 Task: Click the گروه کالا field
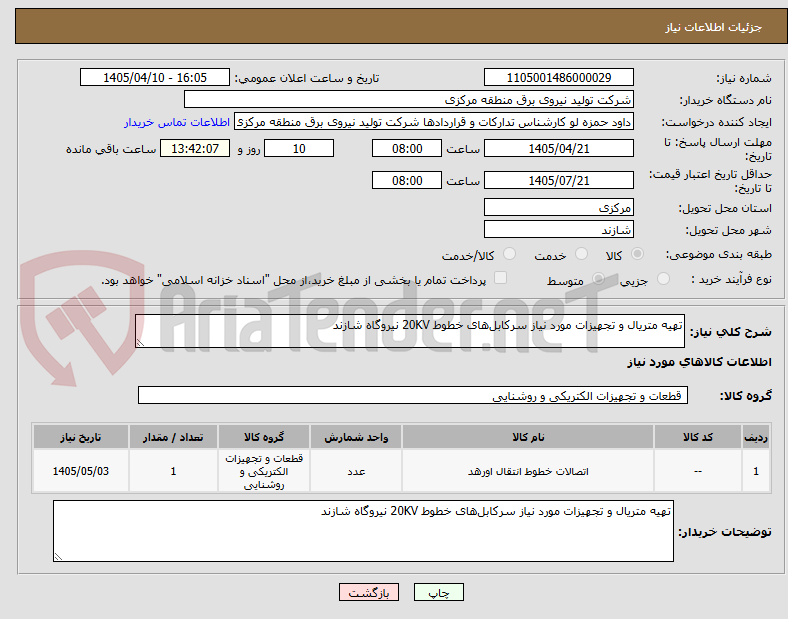pos(413,395)
